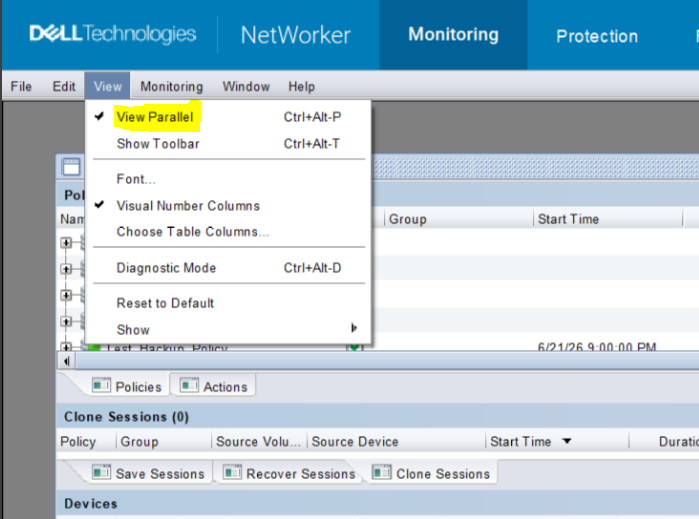Switch to the Policies tab
The image size is (699, 519).
pyautogui.click(x=126, y=386)
